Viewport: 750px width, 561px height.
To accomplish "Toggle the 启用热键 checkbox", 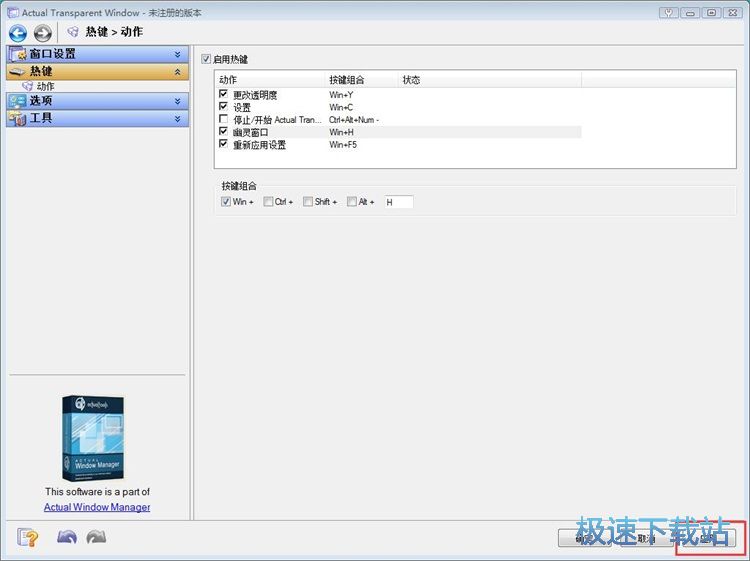I will [x=206, y=59].
